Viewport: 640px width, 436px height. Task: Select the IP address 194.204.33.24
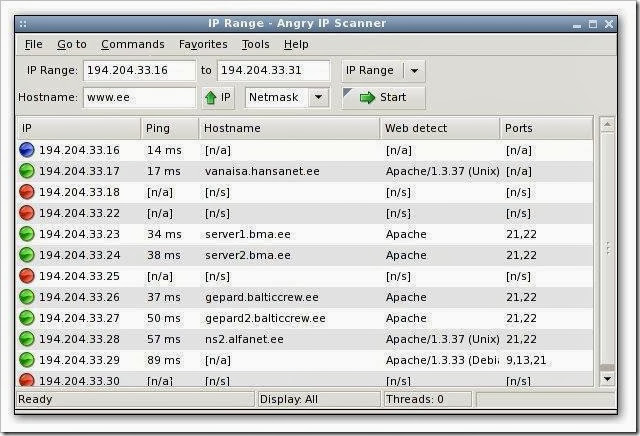(80, 255)
